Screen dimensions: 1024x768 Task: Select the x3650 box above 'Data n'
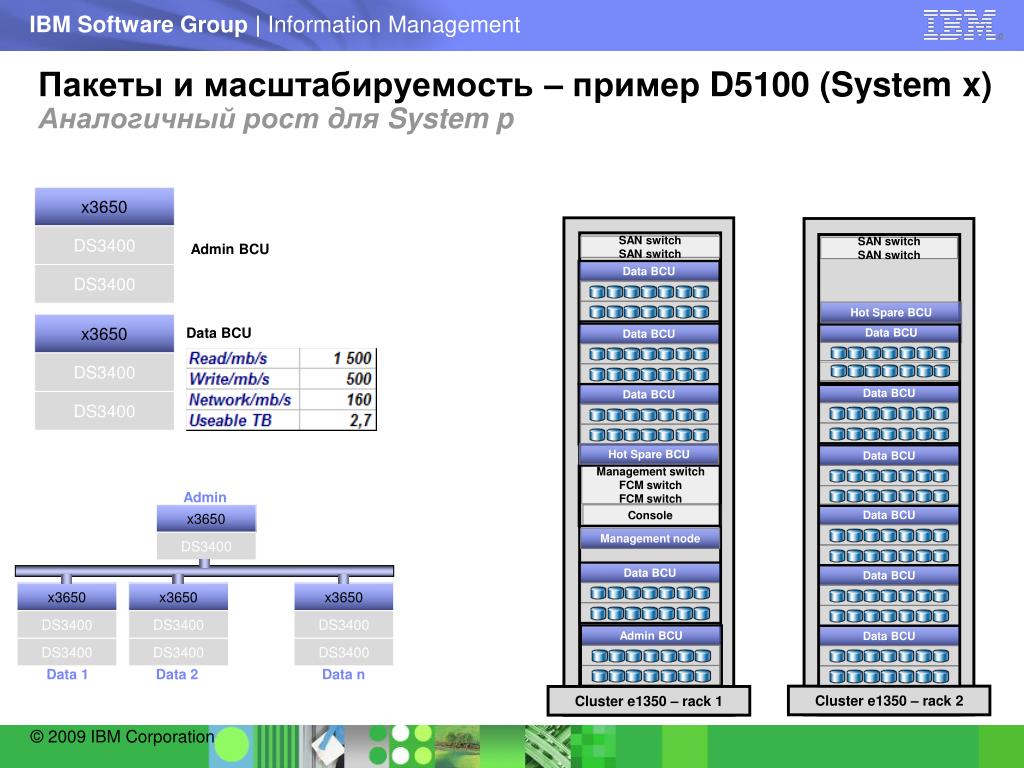point(344,597)
